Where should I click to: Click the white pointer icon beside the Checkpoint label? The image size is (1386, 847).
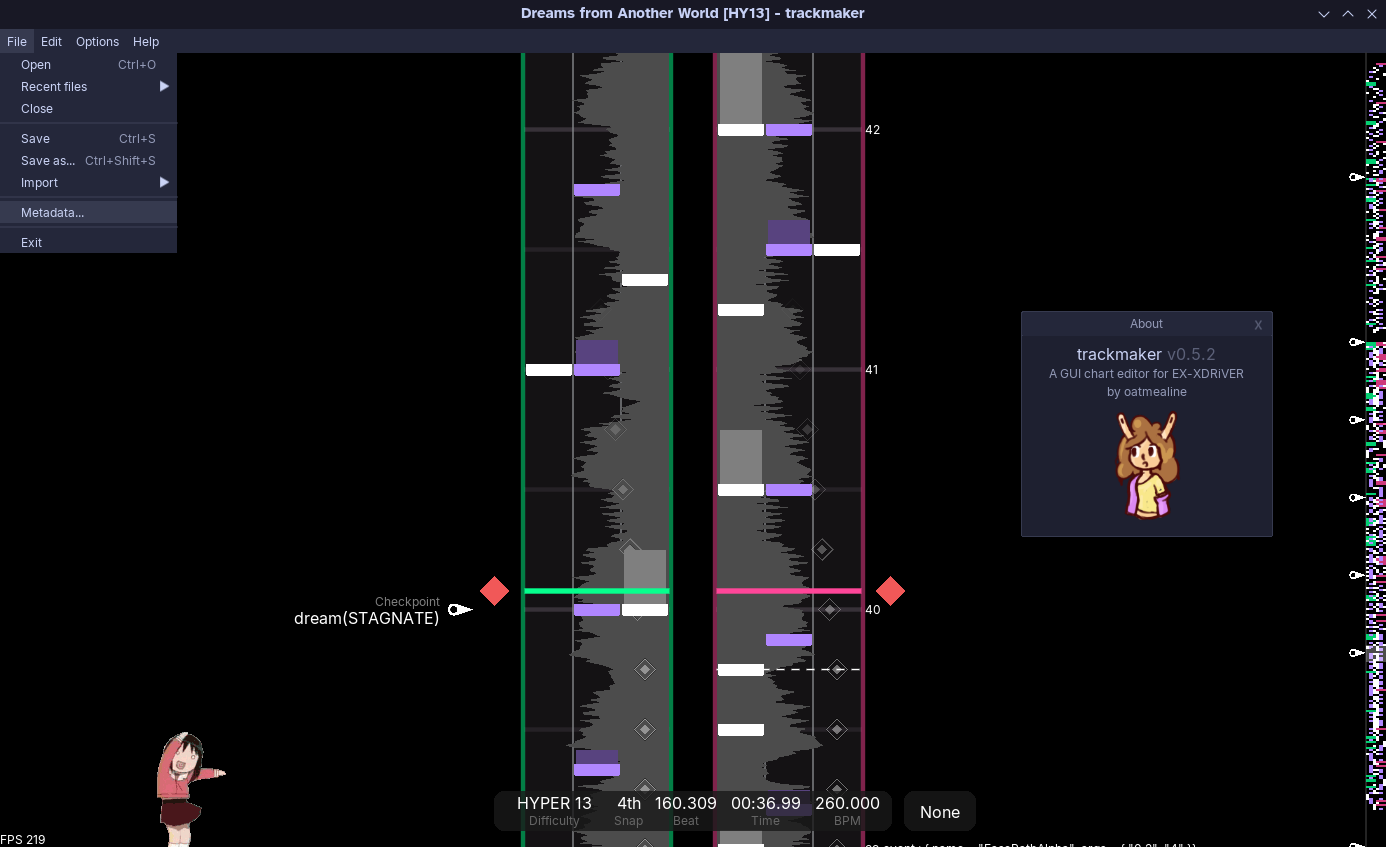[x=459, y=609]
